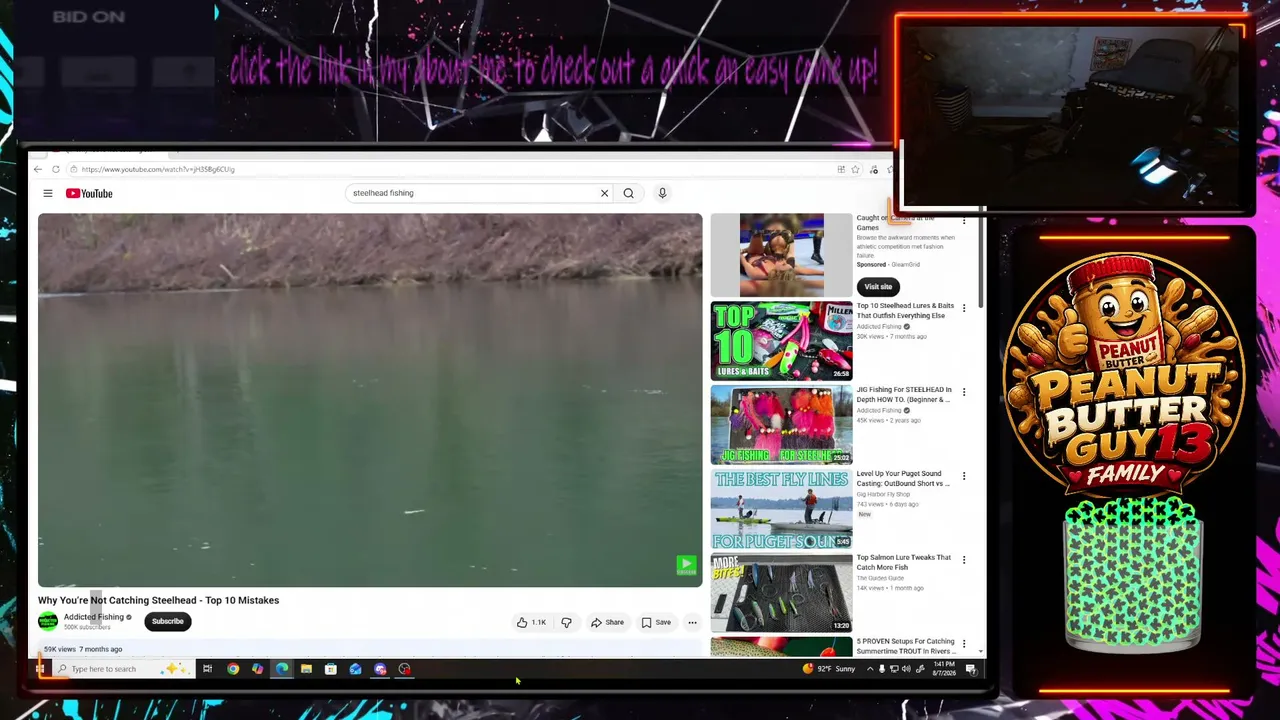Open options for JIG Fishing video
Viewport: 1280px width, 720px height.
964,392
